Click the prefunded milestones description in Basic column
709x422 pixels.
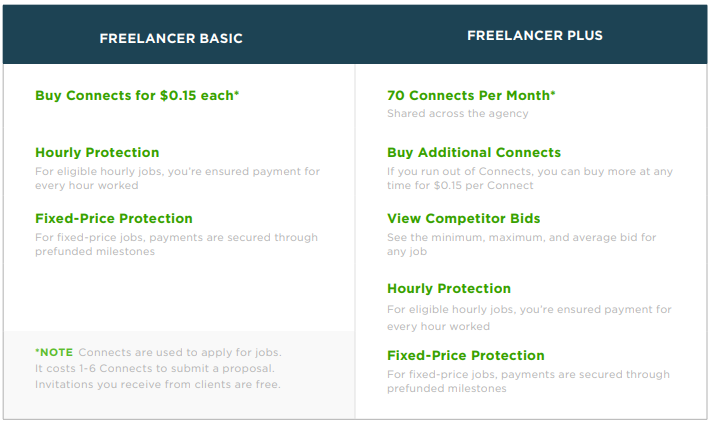pos(176,244)
